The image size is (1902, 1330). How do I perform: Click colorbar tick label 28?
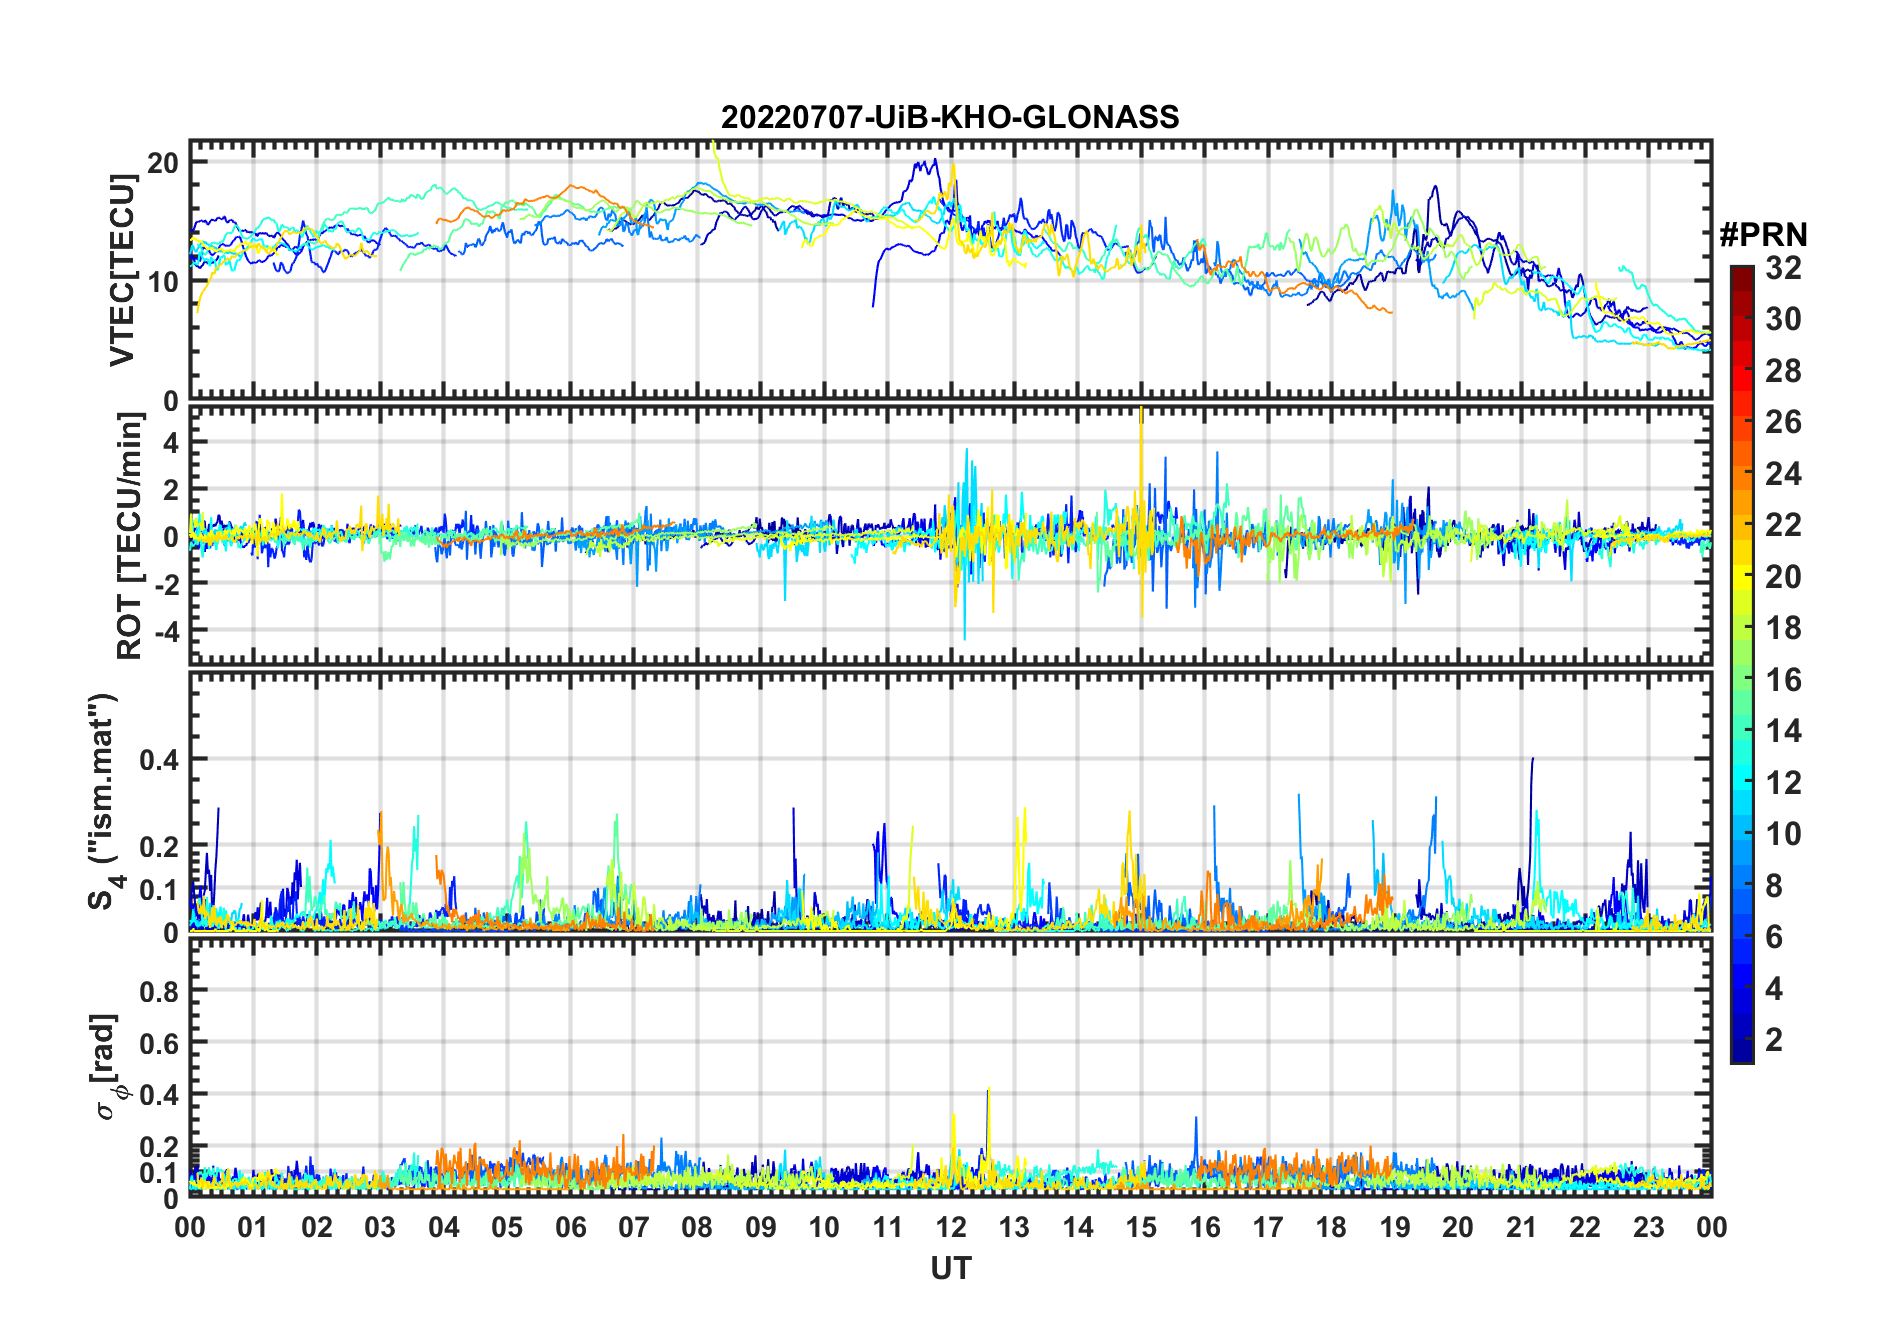pyautogui.click(x=1783, y=371)
